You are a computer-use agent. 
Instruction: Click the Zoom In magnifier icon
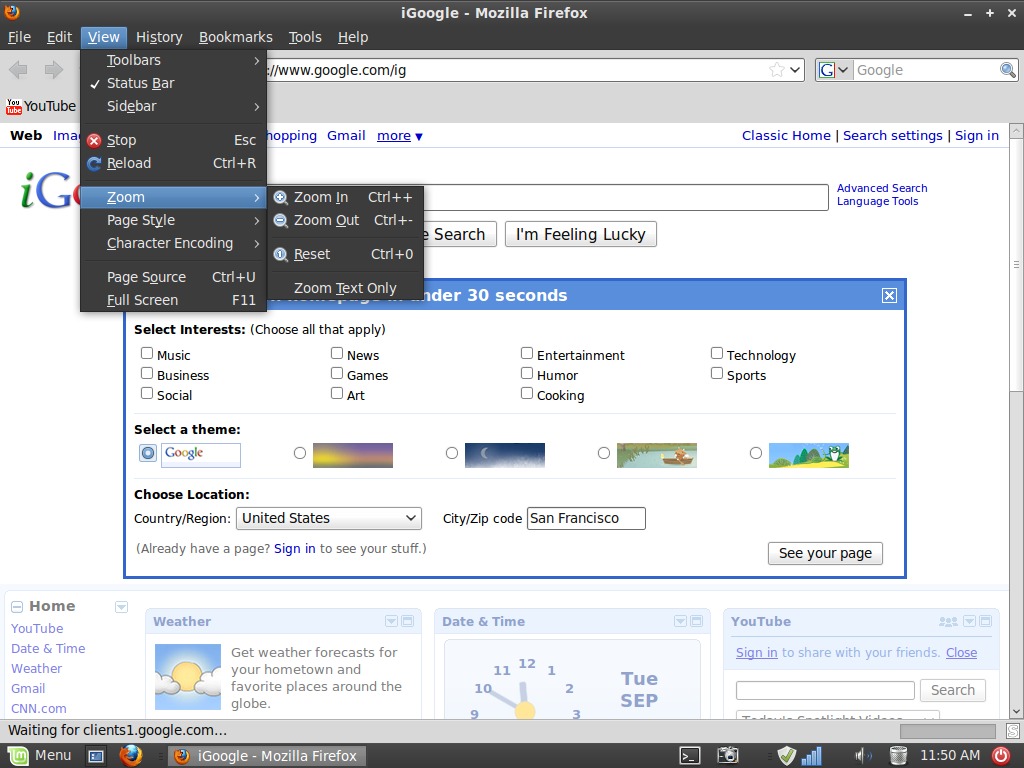click(x=281, y=197)
